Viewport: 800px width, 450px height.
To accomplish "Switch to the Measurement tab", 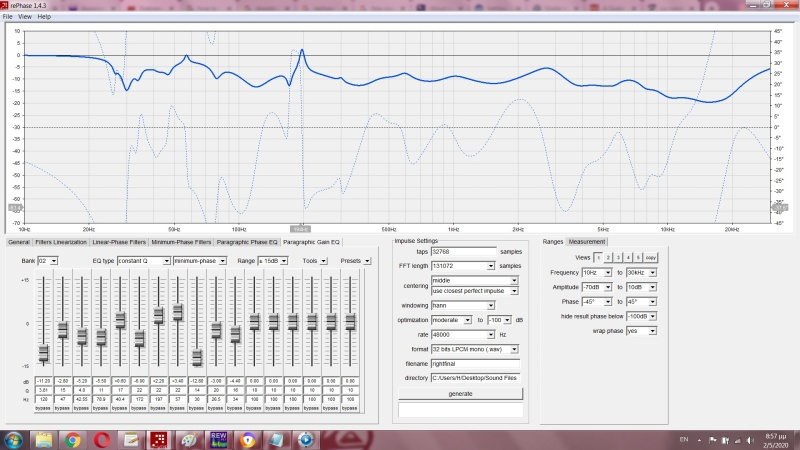I will coord(587,242).
